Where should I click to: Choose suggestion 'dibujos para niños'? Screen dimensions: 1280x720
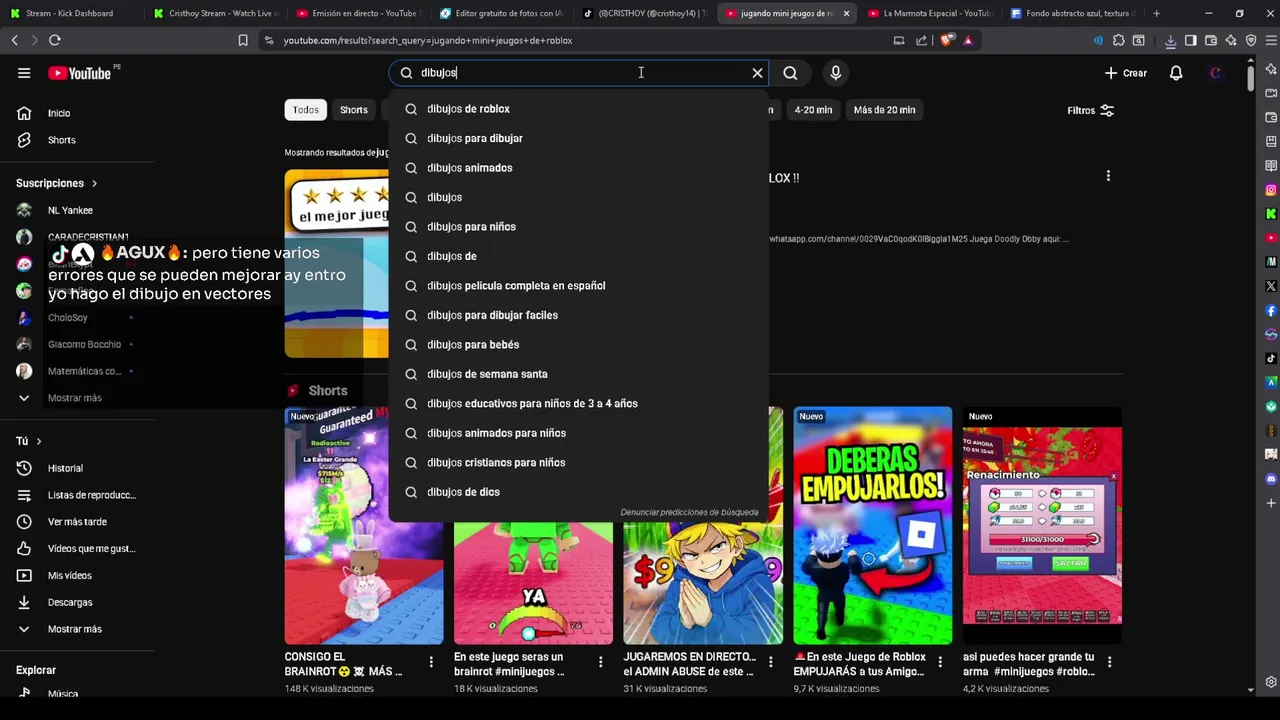578,227
